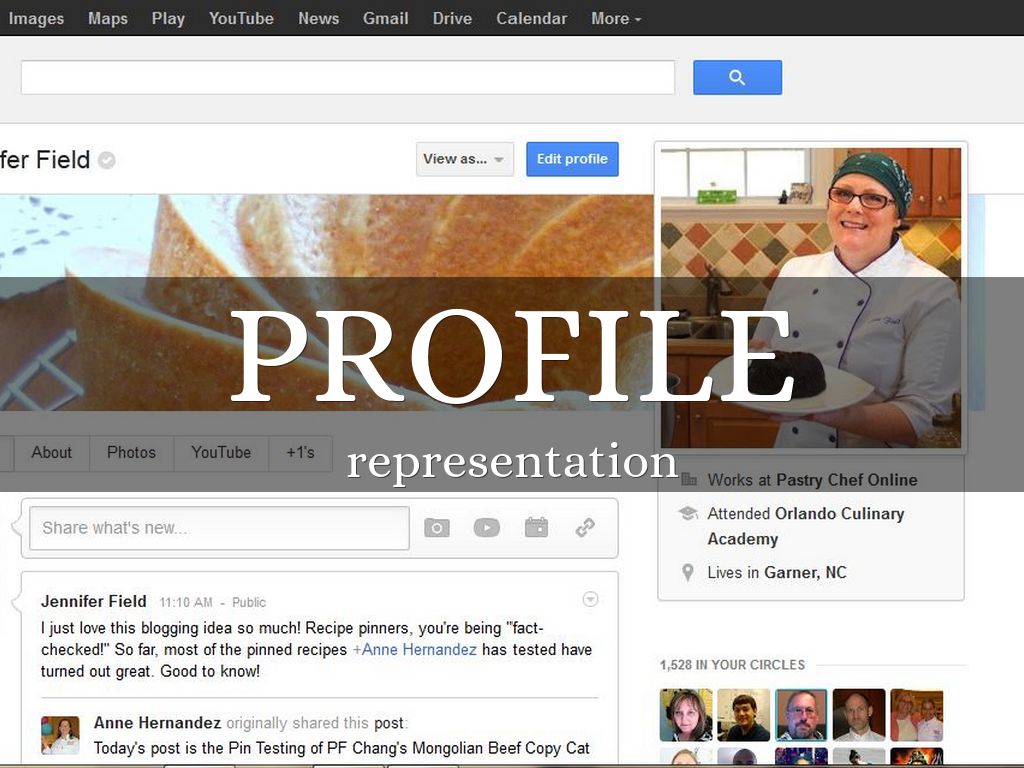Attach a link with the chain icon
This screenshot has height=768, width=1024.
tap(585, 527)
